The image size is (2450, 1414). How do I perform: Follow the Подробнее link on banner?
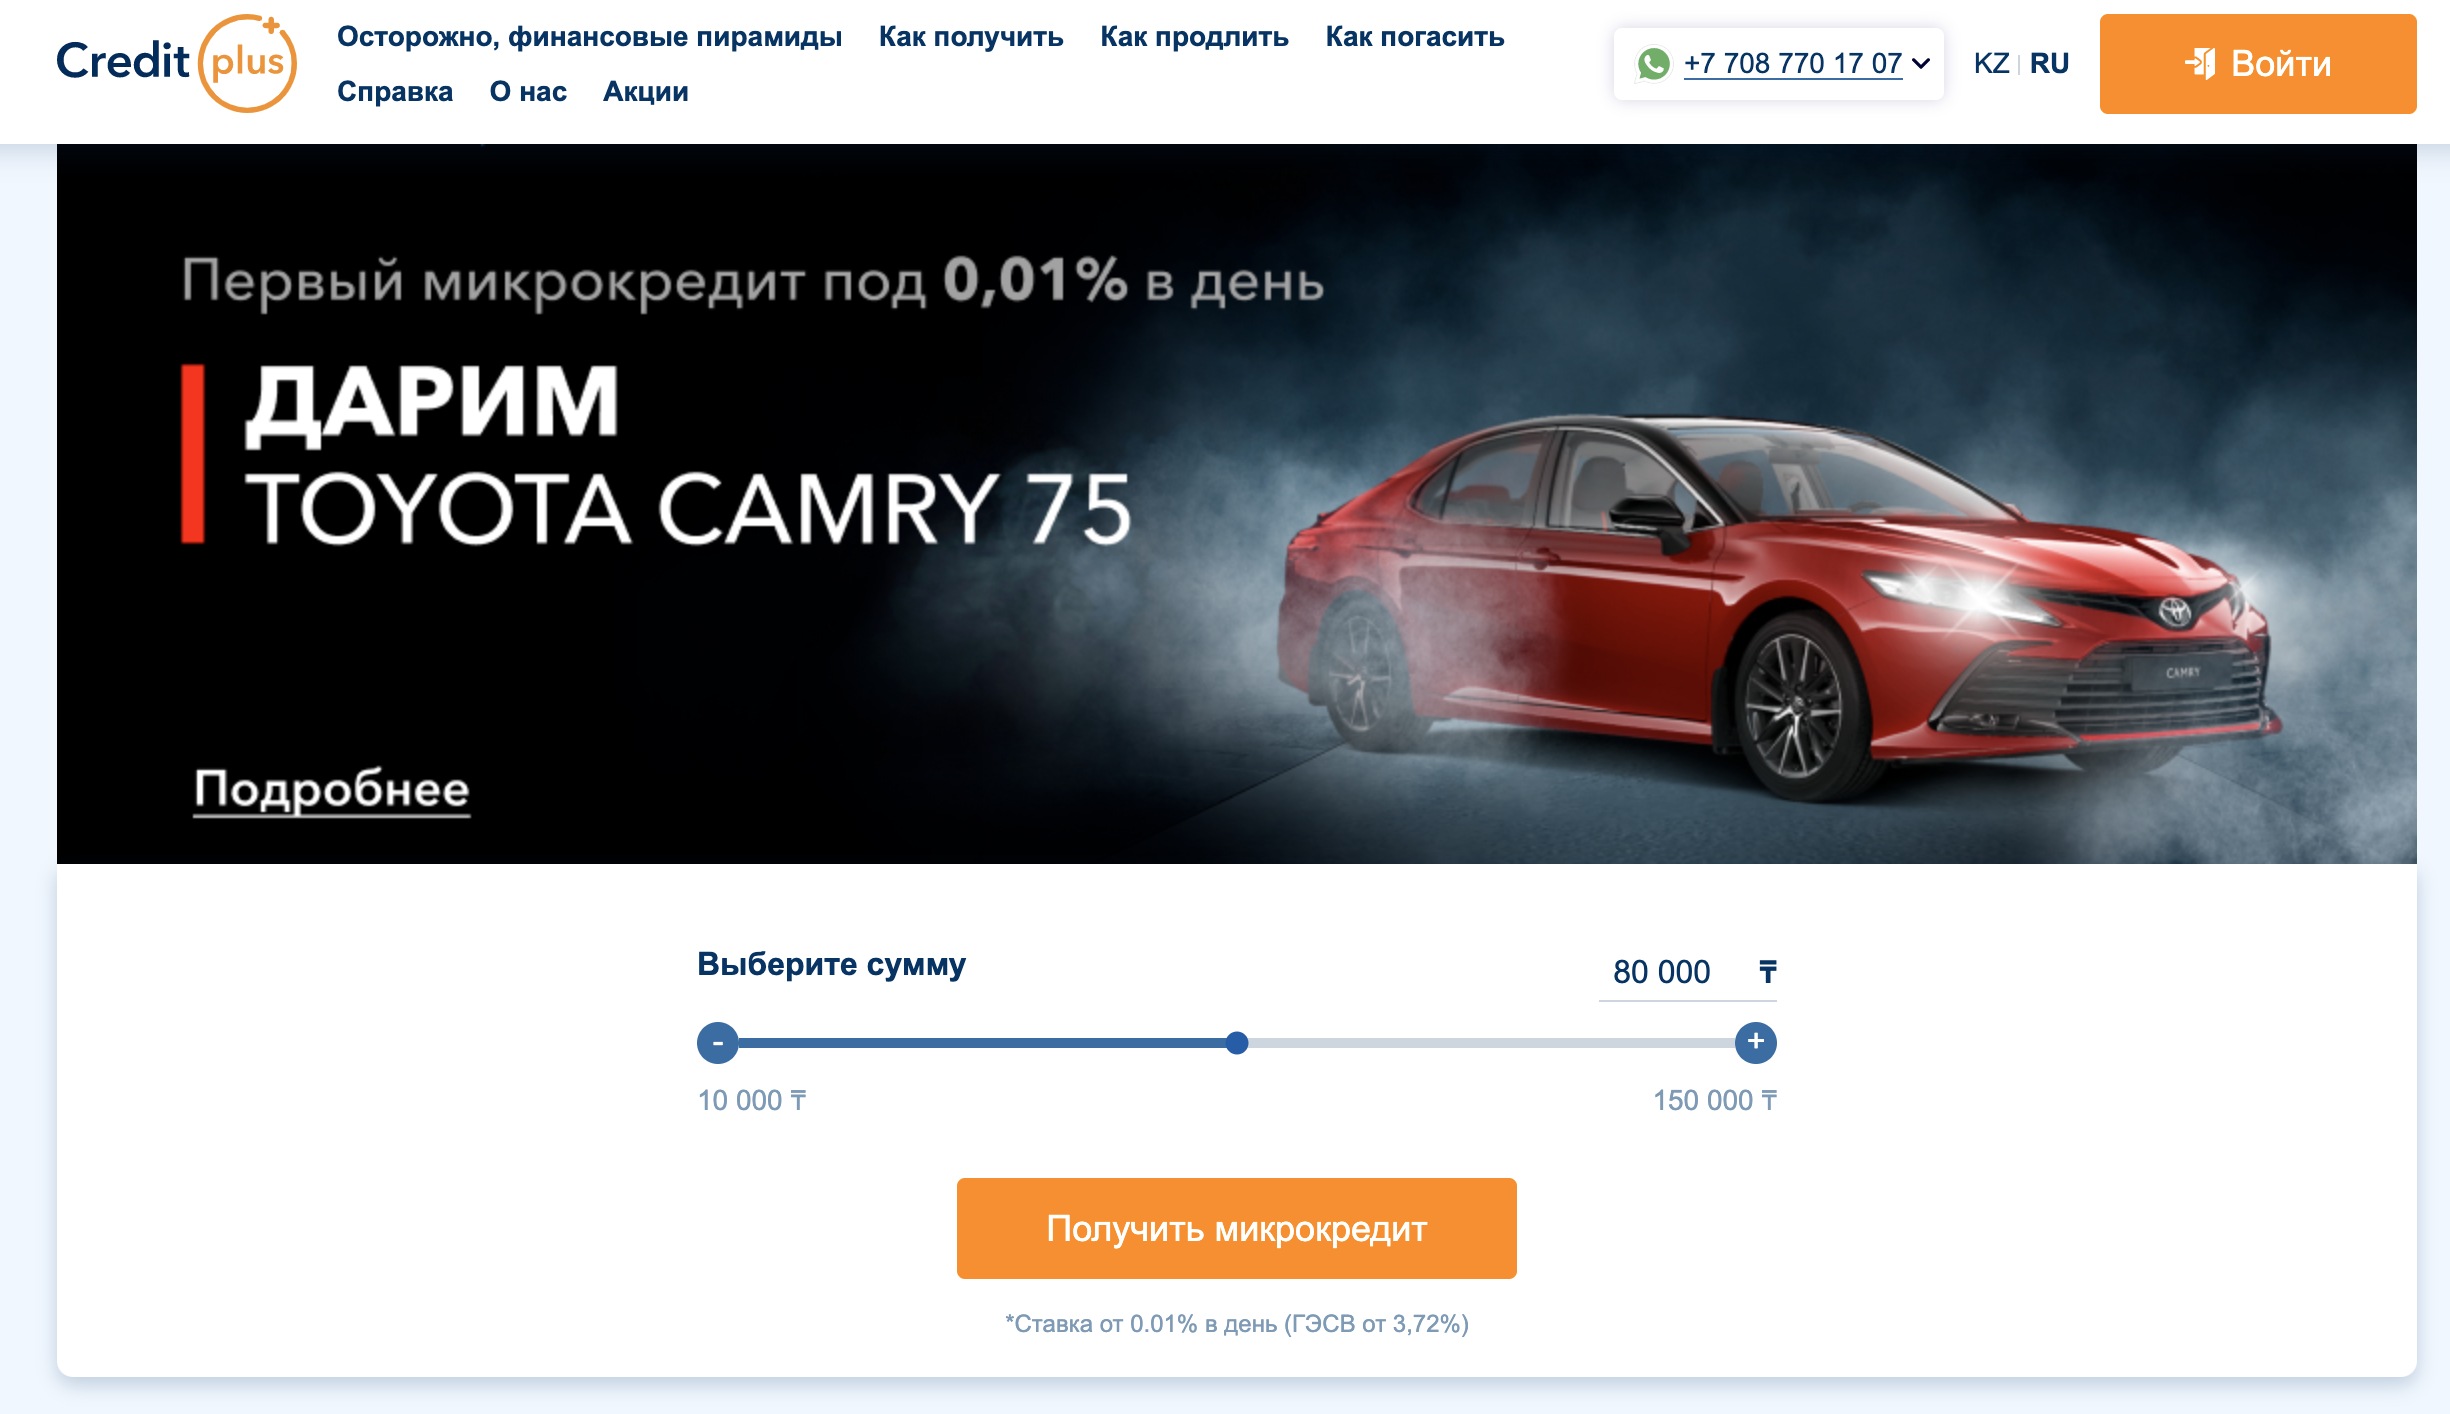pyautogui.click(x=332, y=790)
